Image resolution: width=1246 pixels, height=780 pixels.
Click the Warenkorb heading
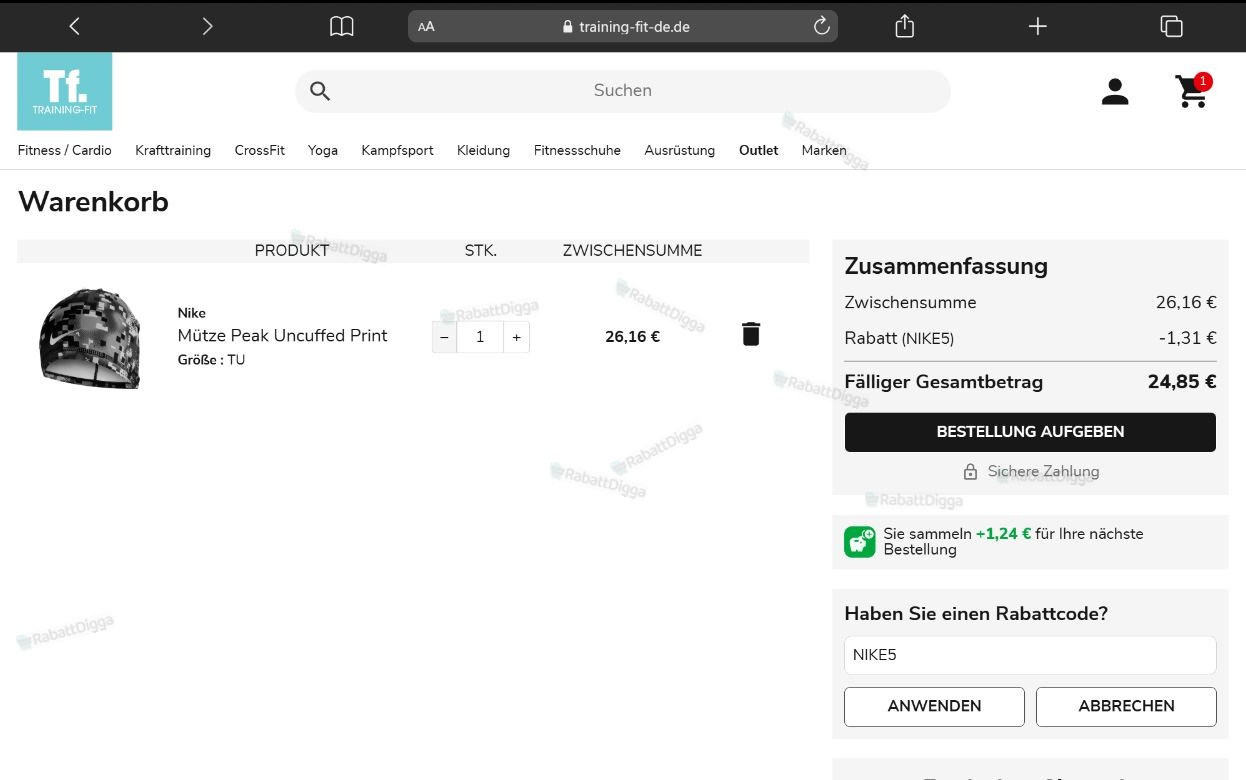[x=93, y=202]
